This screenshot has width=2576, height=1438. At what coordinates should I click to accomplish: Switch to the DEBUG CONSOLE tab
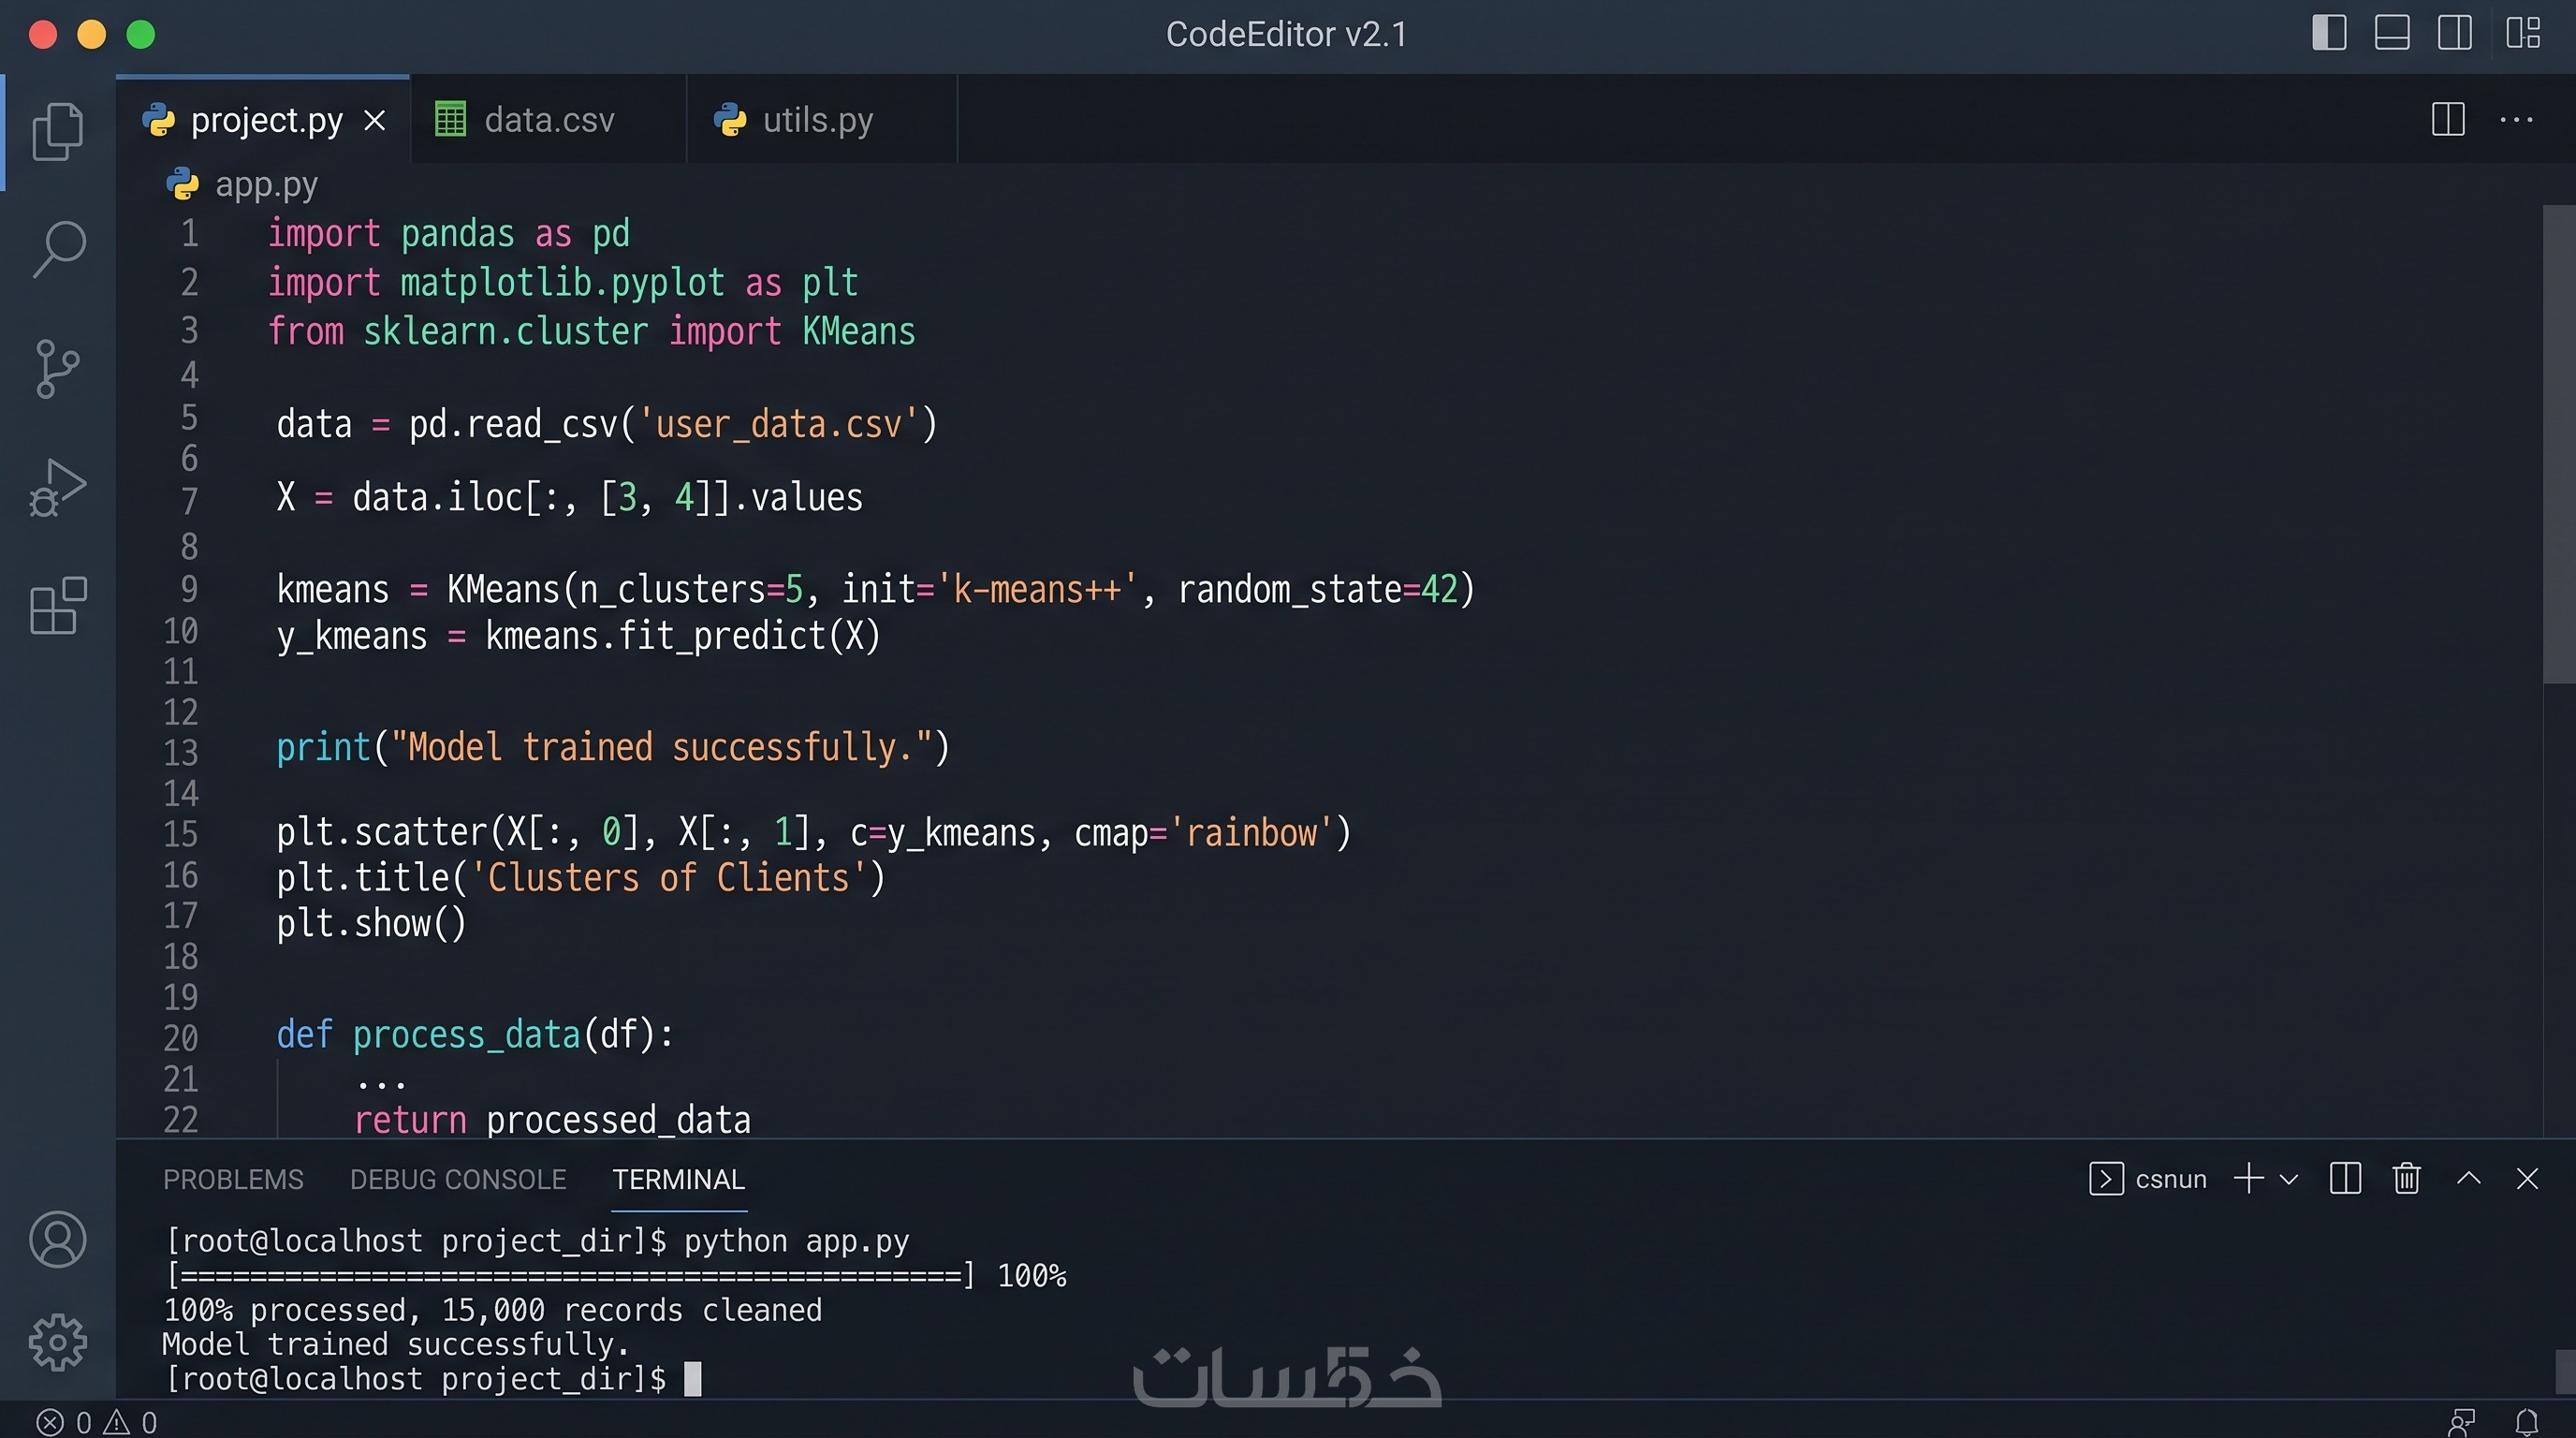pos(458,1179)
